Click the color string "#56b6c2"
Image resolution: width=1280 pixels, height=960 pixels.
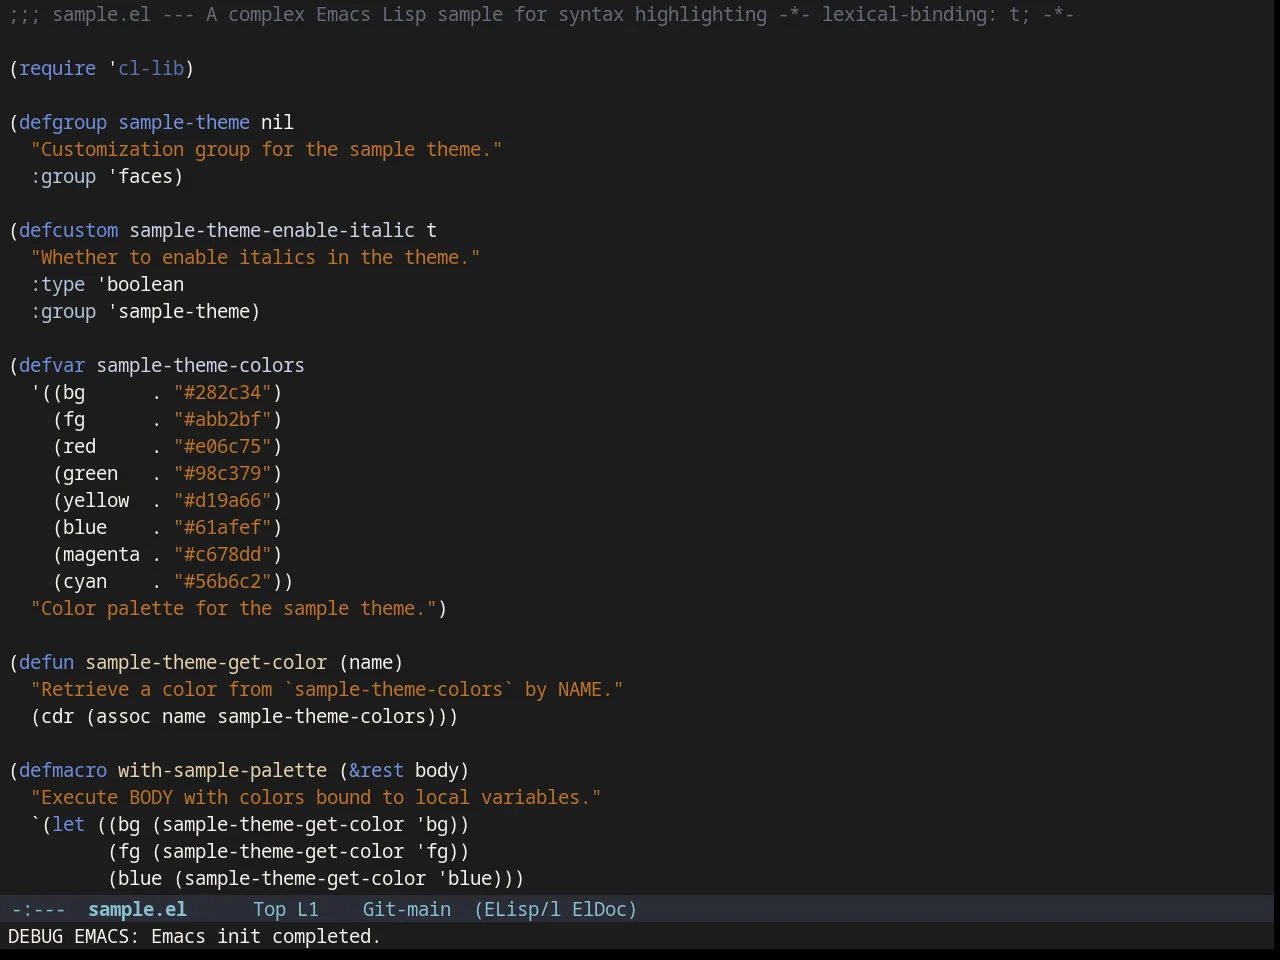[x=222, y=581]
